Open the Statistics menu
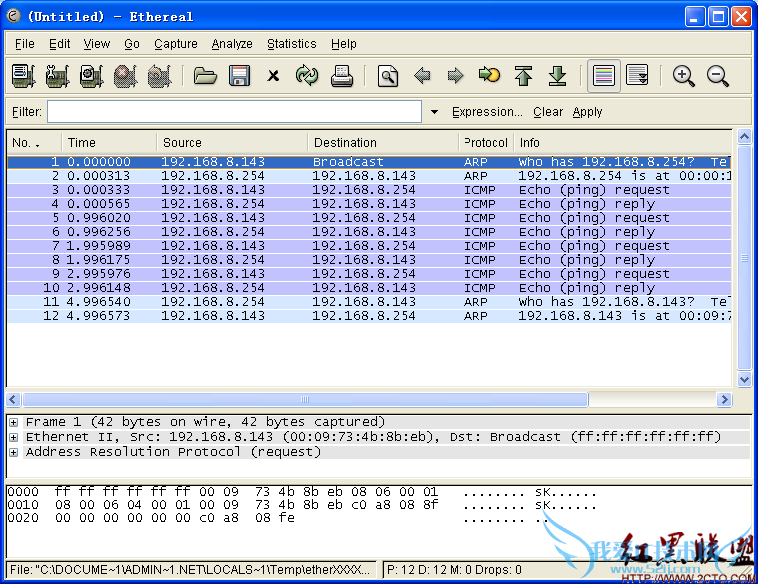 coord(291,44)
